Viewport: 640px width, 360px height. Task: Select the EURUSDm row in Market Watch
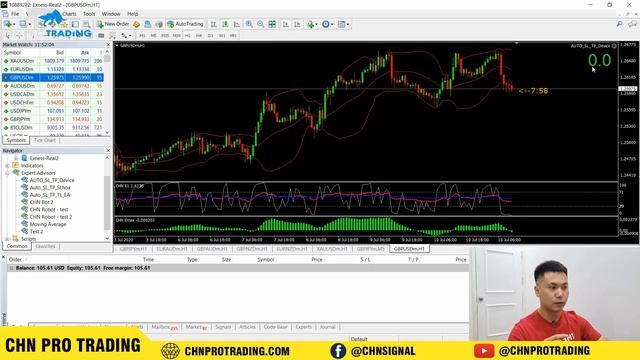(53, 69)
